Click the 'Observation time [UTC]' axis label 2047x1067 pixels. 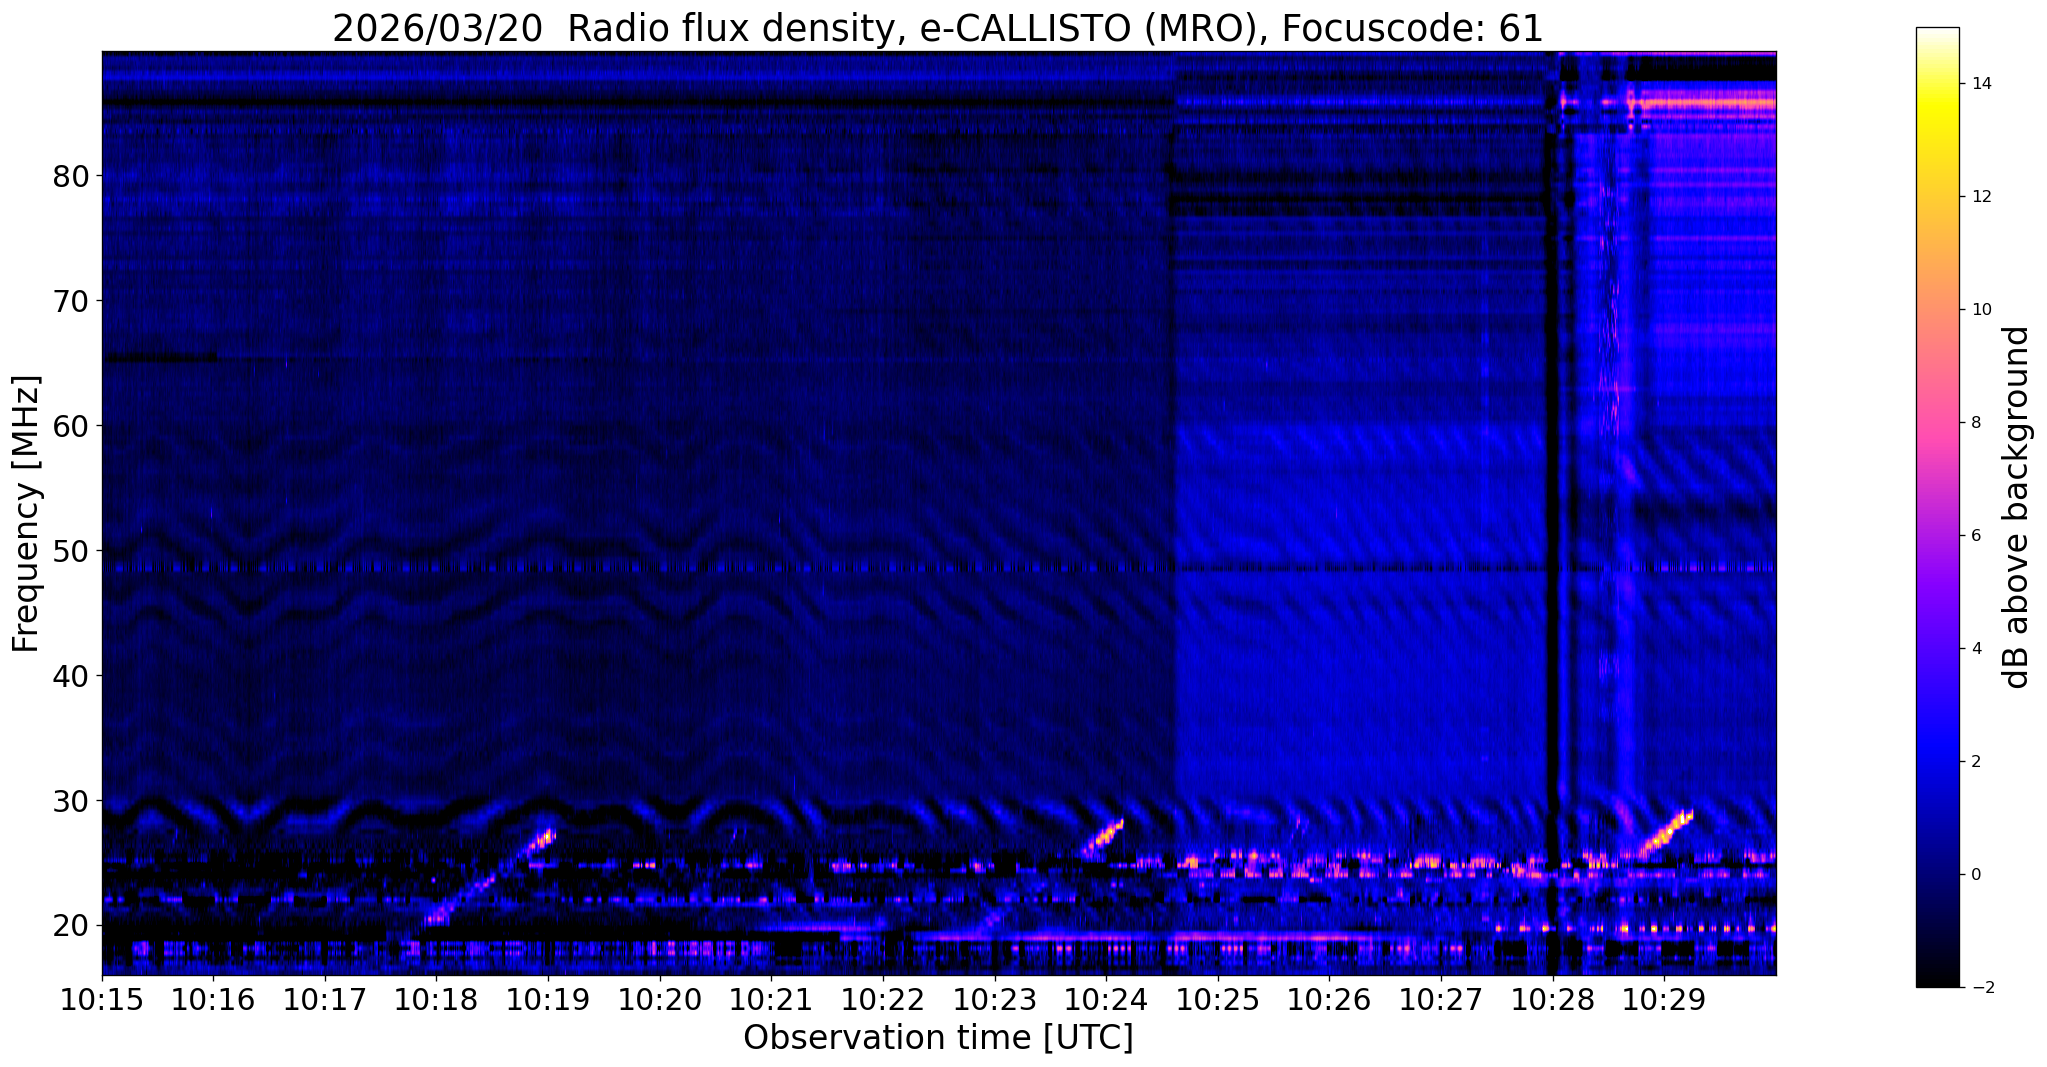pyautogui.click(x=938, y=1038)
